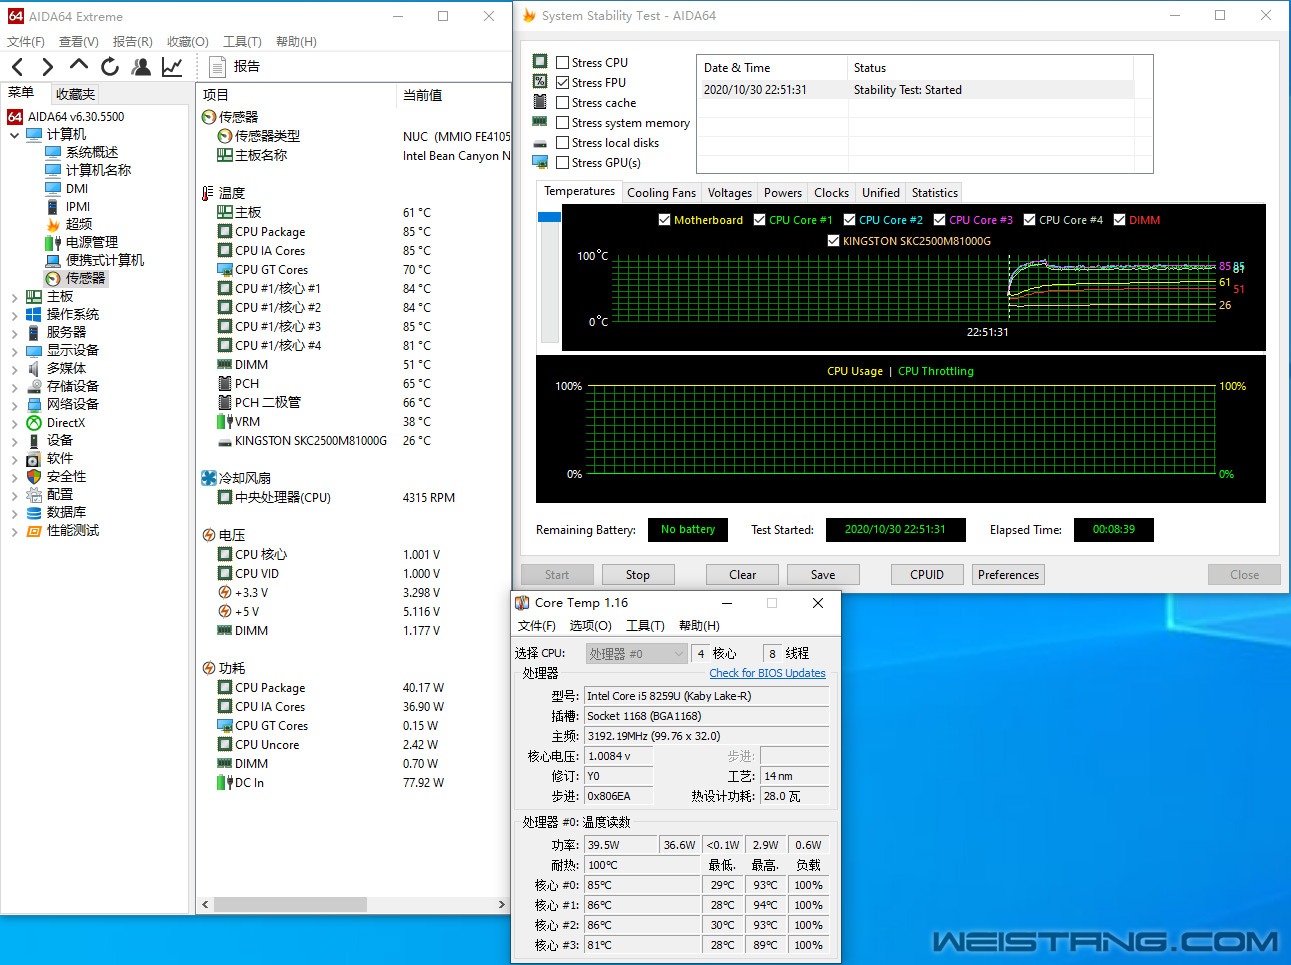Click the AIDA64 back arrow toolbar icon
Image resolution: width=1291 pixels, height=965 pixels.
(18, 67)
